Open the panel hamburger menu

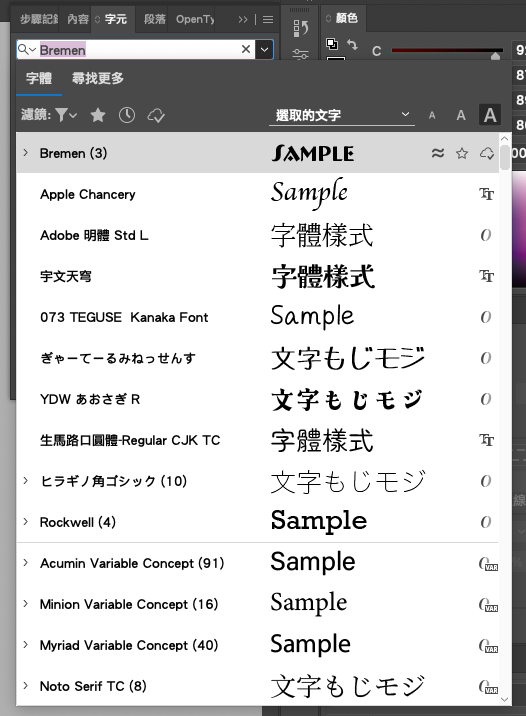268,19
